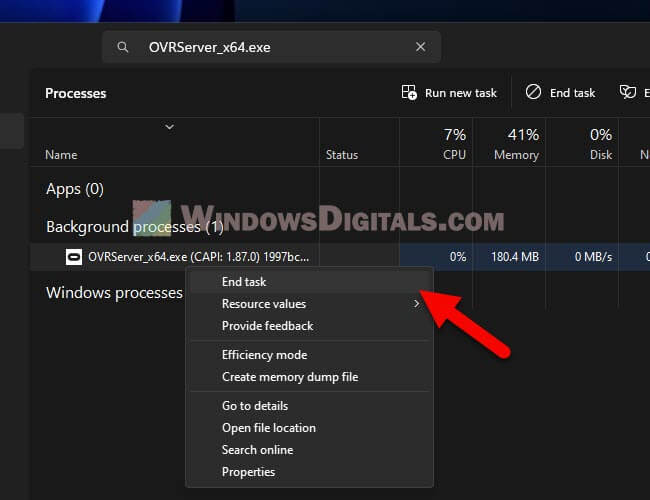
Task: Choose Open file location
Action: click(x=309, y=428)
